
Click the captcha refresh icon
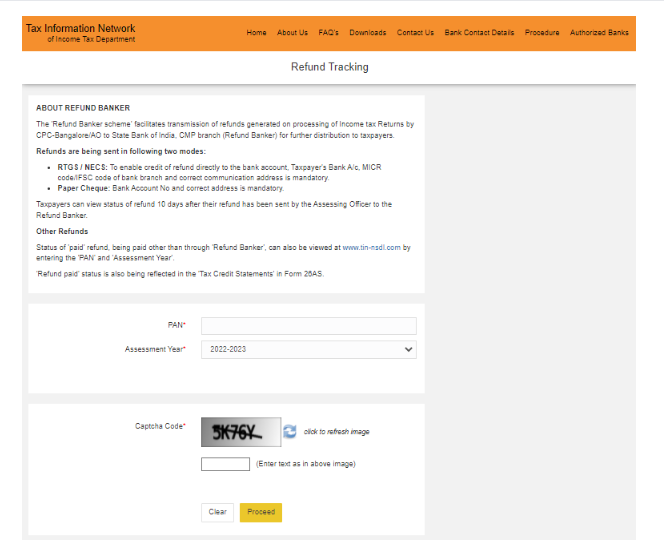(x=290, y=432)
